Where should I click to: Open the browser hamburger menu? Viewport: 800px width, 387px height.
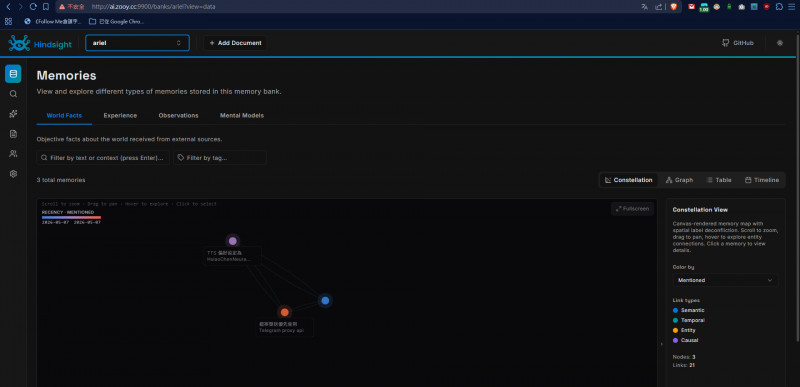pos(792,7)
